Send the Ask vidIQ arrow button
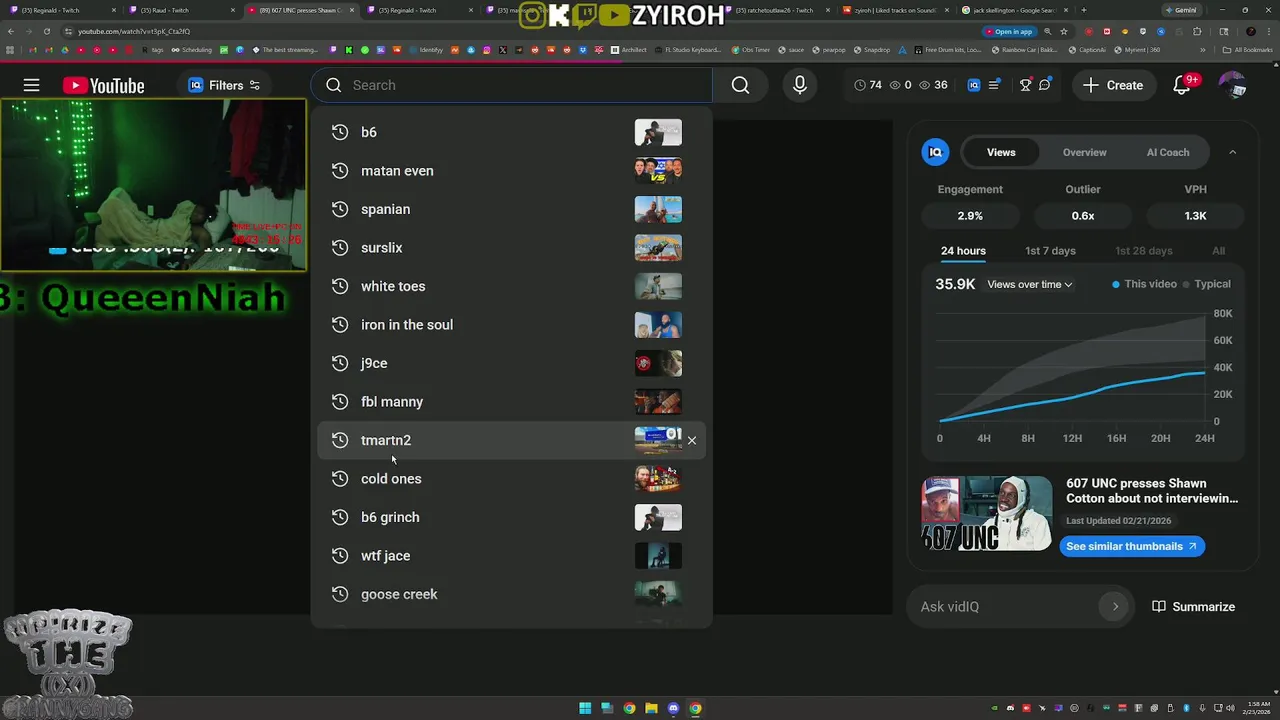The image size is (1280, 720). (x=1115, y=606)
